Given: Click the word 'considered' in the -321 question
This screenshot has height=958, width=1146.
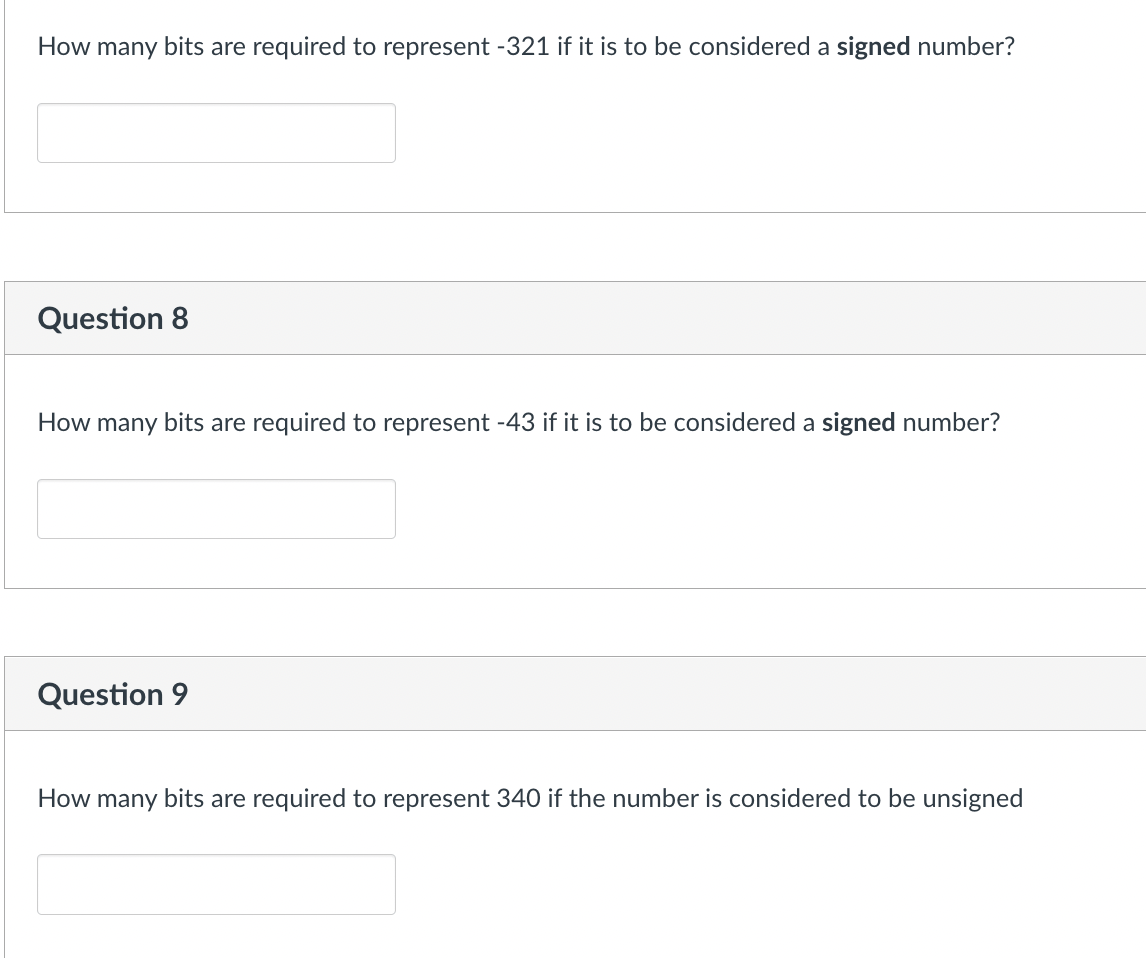Looking at the screenshot, I should (x=749, y=46).
